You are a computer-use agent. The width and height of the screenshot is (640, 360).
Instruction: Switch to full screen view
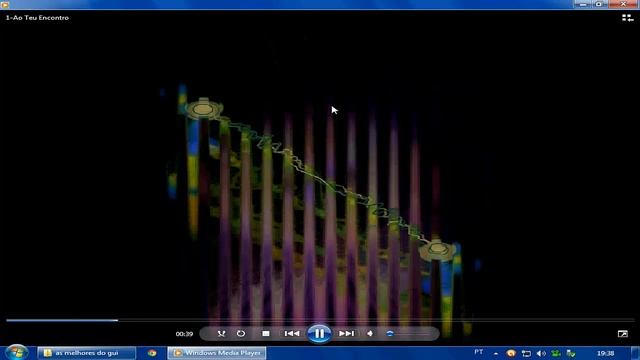(622, 334)
